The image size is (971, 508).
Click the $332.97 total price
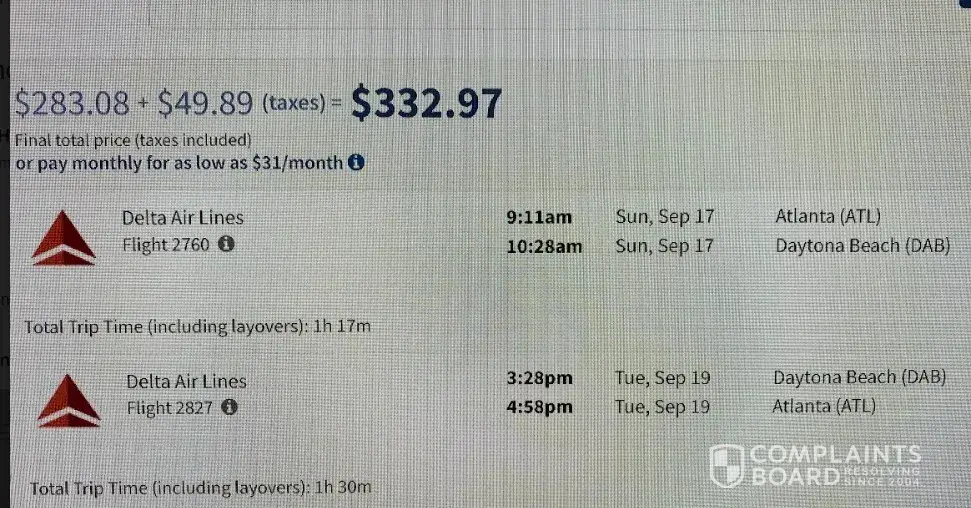point(426,103)
